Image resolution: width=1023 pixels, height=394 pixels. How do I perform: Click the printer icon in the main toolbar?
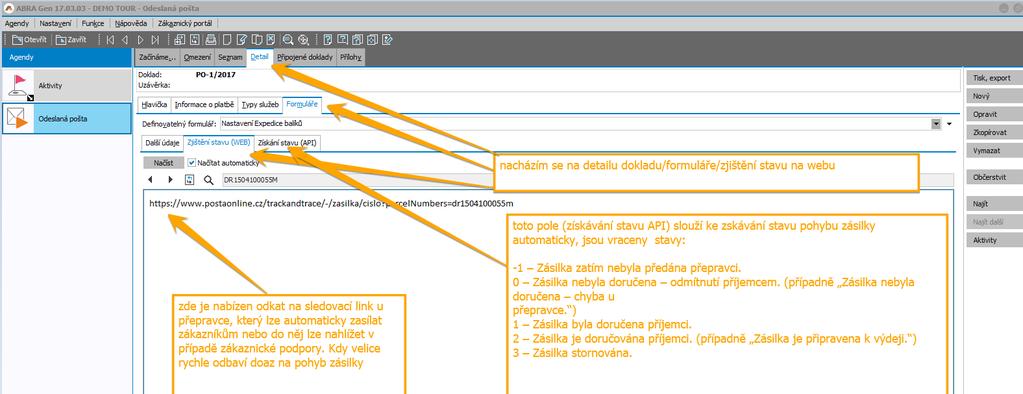point(210,40)
